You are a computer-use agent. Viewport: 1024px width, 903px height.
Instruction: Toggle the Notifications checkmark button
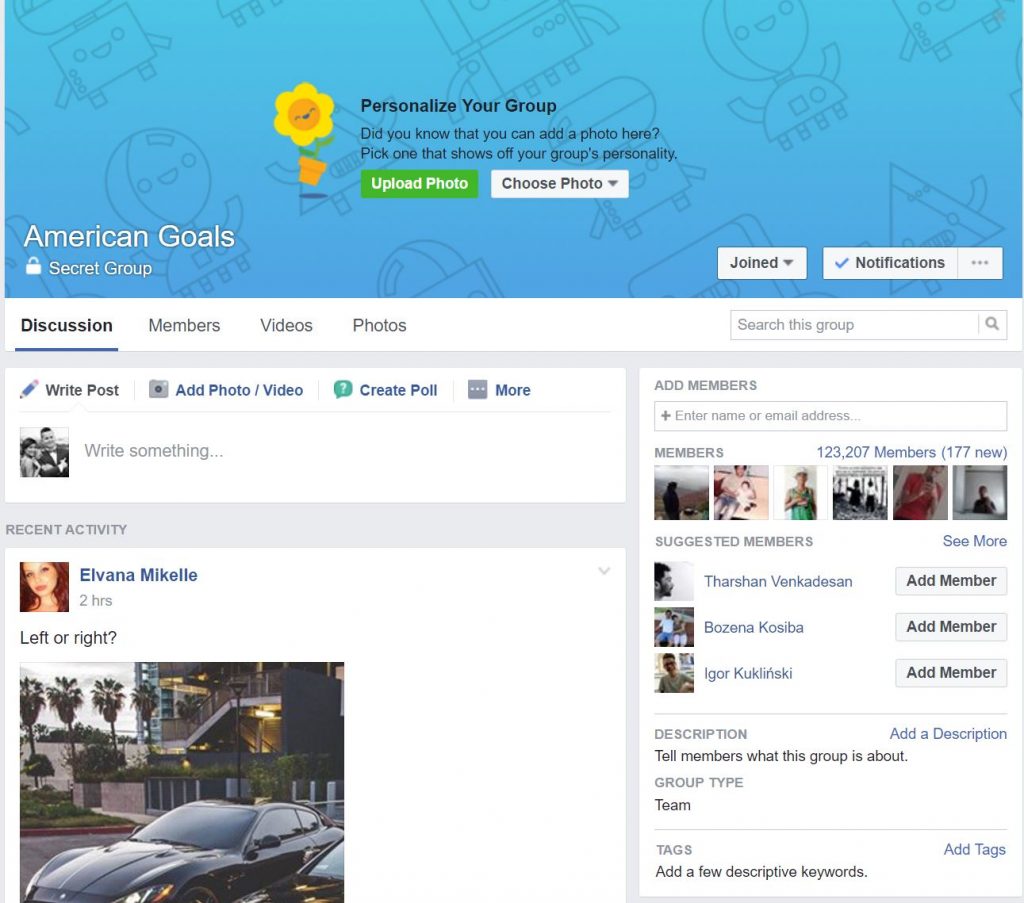[890, 263]
